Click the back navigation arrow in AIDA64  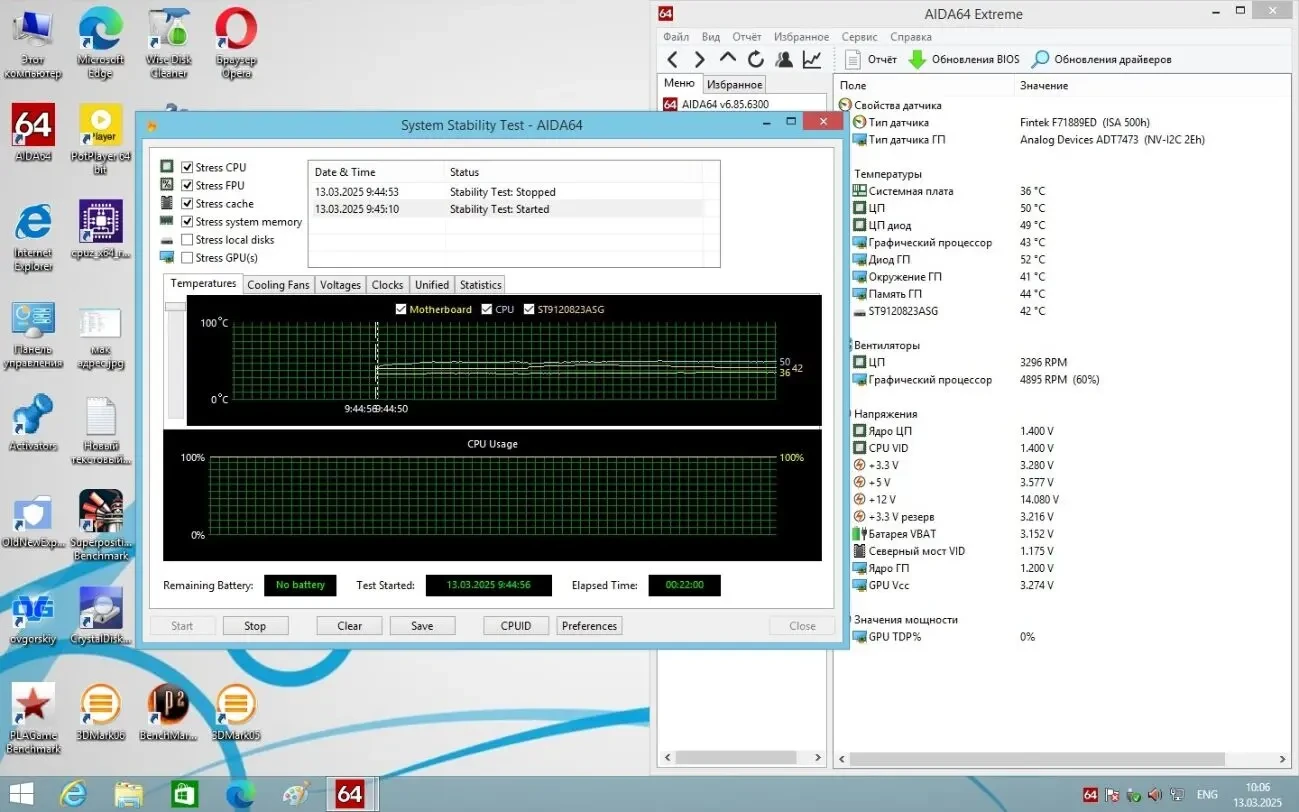coord(672,58)
